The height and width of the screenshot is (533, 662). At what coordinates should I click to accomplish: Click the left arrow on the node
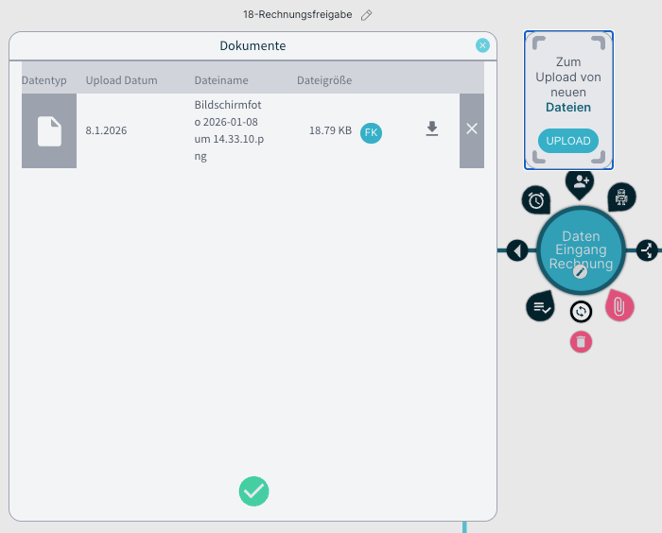pos(517,250)
